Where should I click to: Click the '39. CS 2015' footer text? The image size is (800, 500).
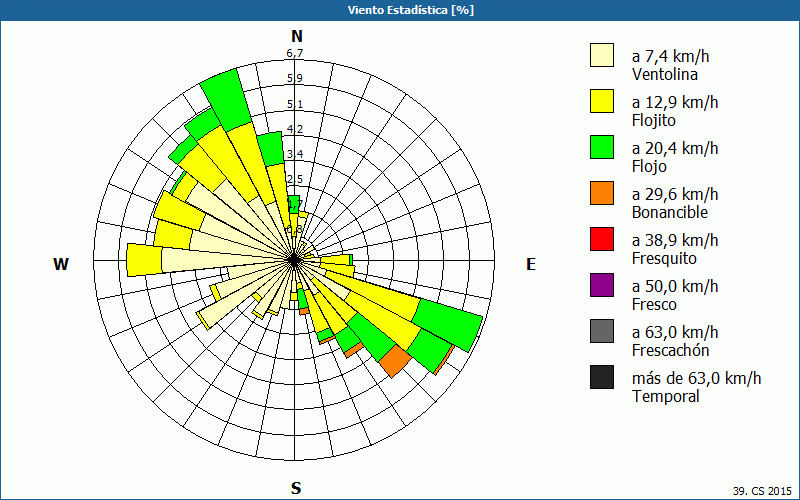(x=762, y=491)
